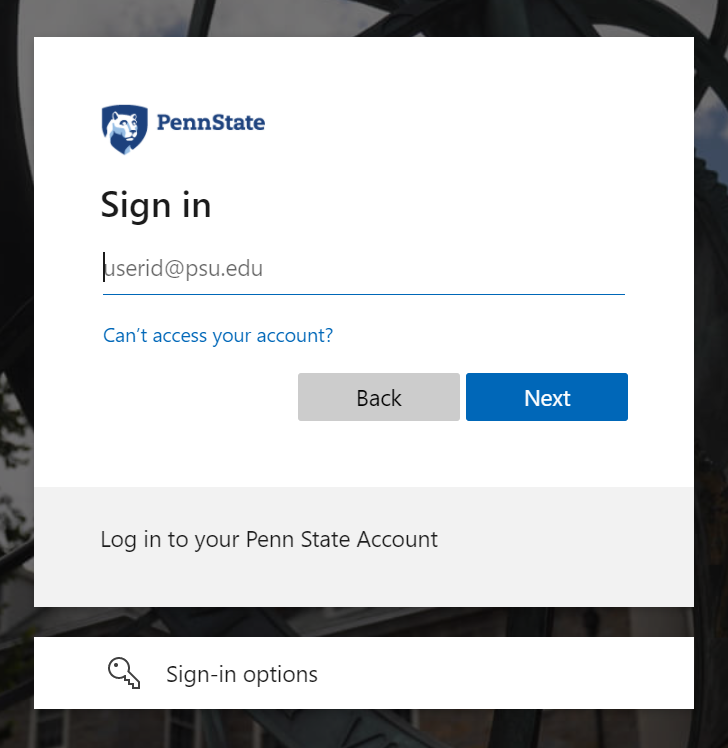Click the key icon near Sign-in options
Viewport: 728px width, 748px height.
coord(123,673)
